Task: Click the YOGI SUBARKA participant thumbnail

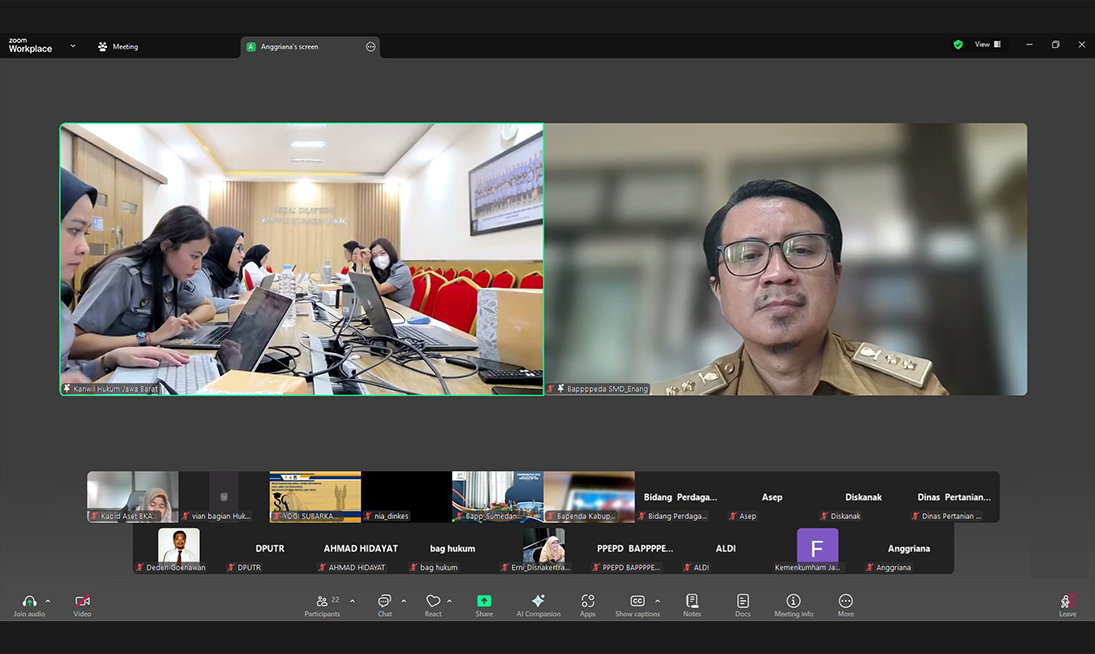Action: (x=315, y=497)
